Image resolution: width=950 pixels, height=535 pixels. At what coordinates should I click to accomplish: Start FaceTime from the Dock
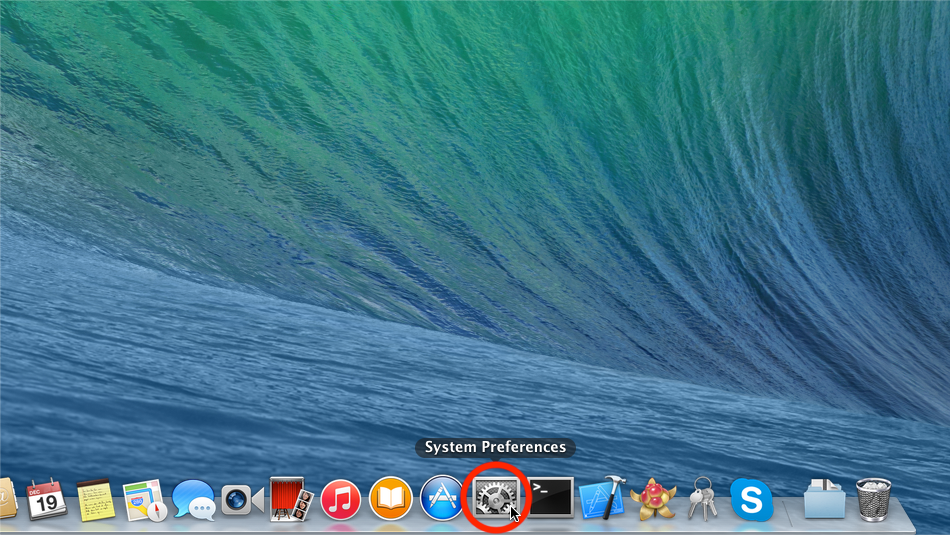tap(242, 498)
